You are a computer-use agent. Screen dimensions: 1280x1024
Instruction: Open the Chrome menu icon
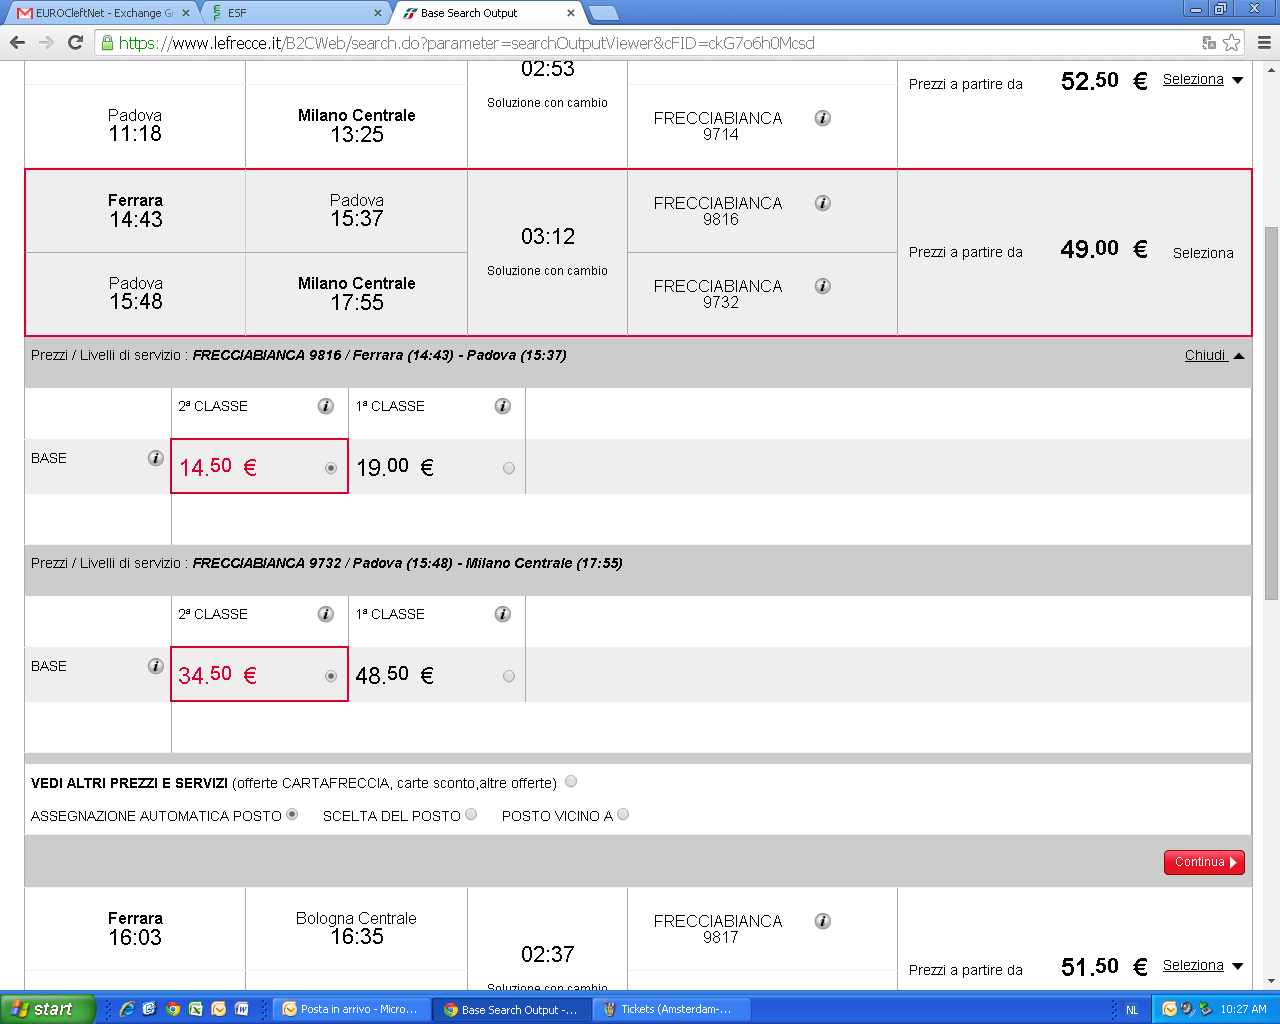[x=1264, y=43]
